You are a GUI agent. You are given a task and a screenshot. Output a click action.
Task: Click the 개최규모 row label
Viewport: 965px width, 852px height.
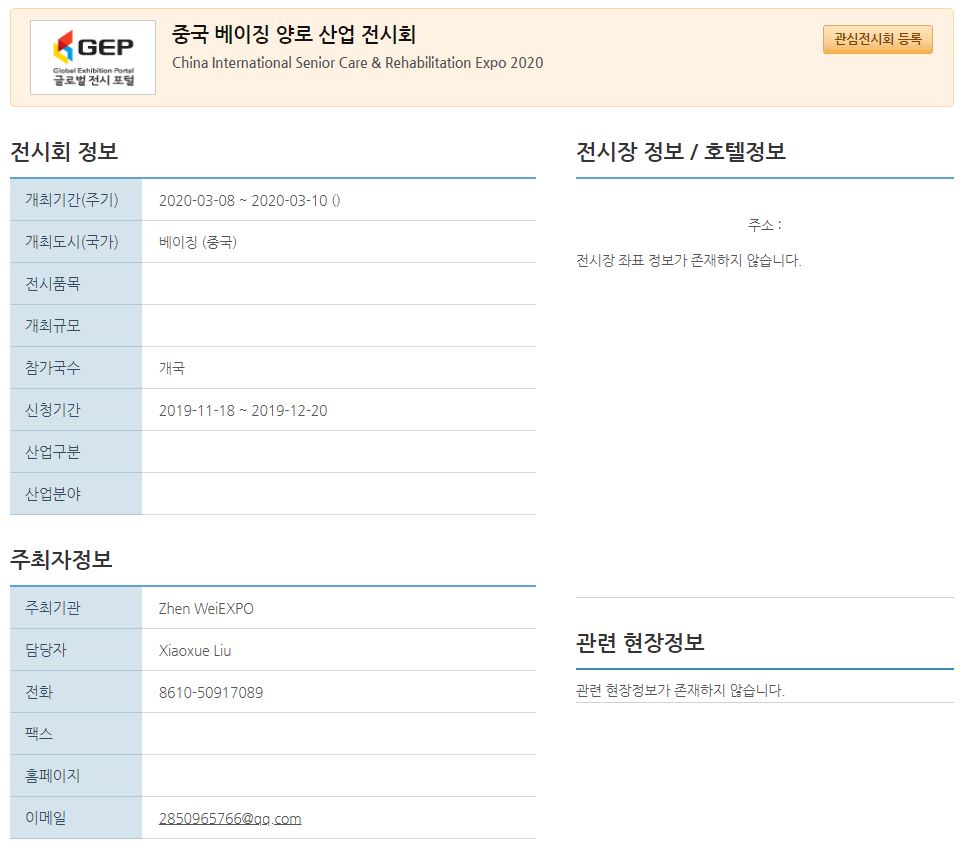click(x=52, y=326)
